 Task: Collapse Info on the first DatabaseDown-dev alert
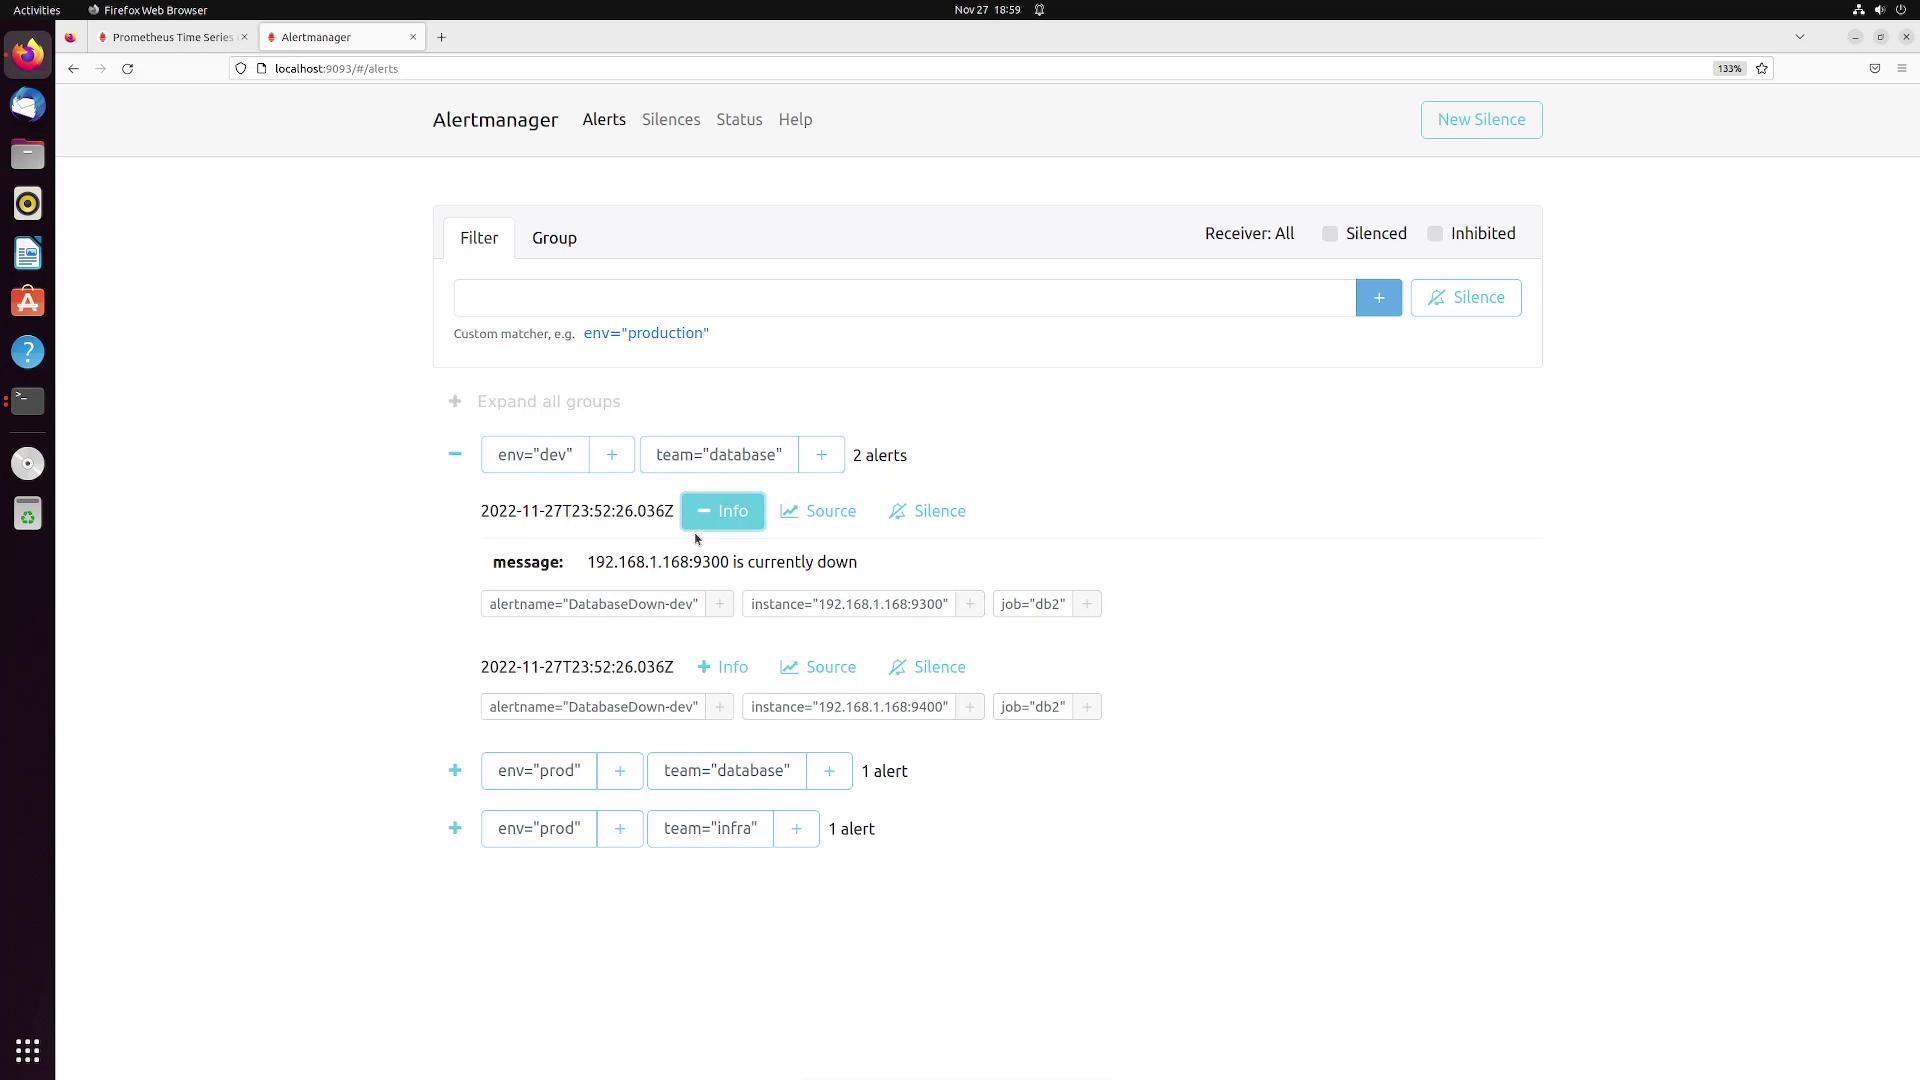(722, 511)
